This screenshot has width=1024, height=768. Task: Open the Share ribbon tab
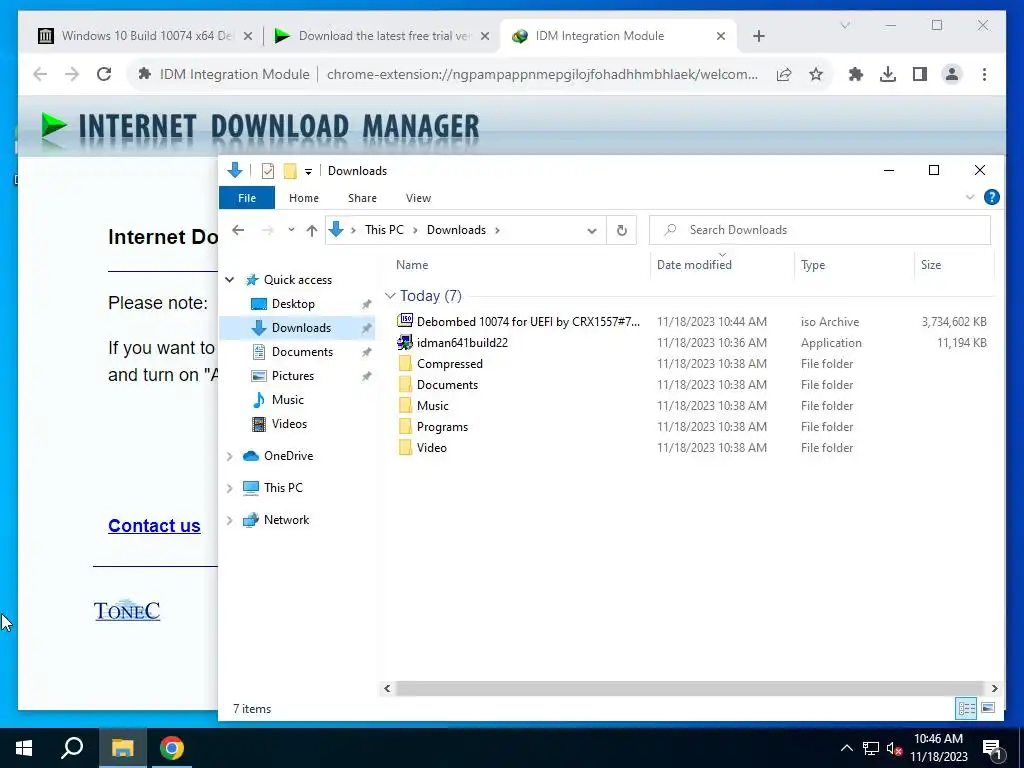point(362,198)
